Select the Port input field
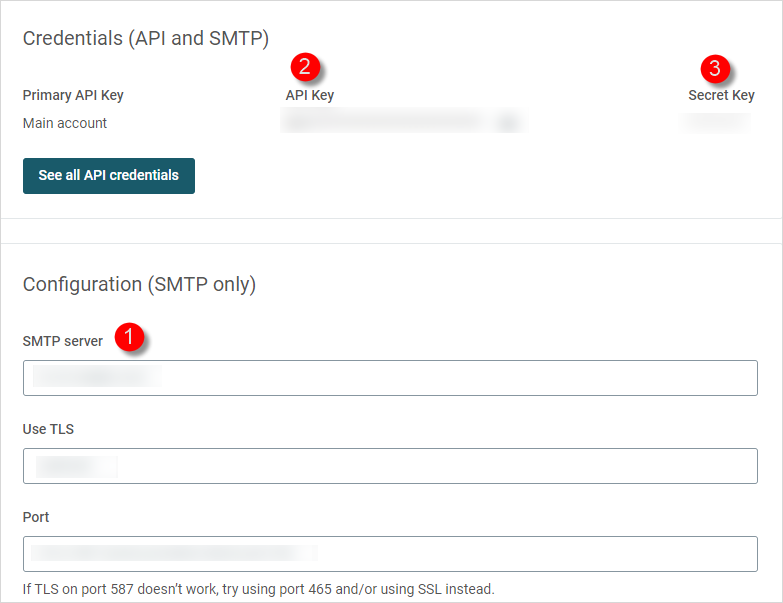 click(390, 554)
